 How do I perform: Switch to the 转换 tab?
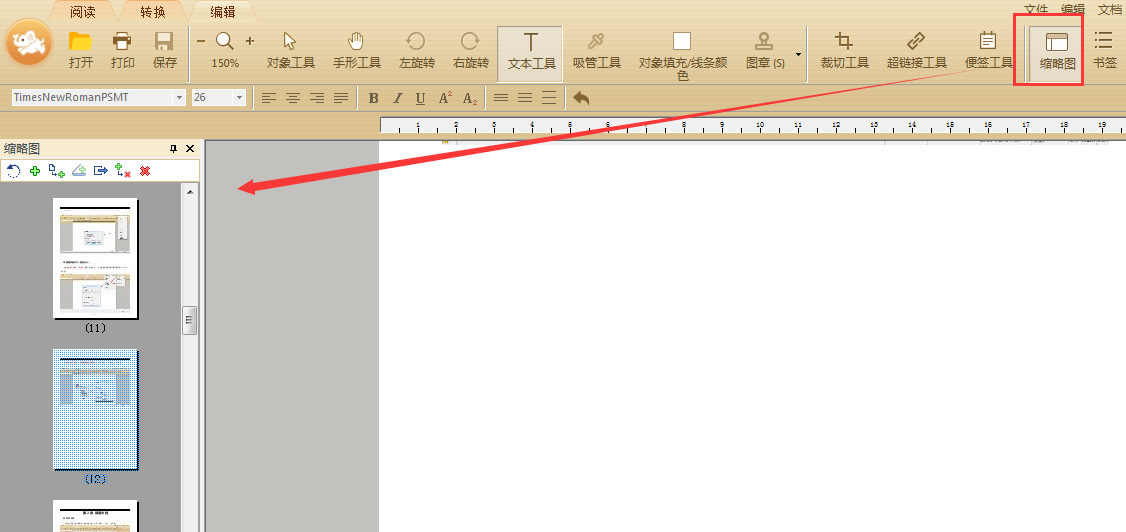click(153, 11)
